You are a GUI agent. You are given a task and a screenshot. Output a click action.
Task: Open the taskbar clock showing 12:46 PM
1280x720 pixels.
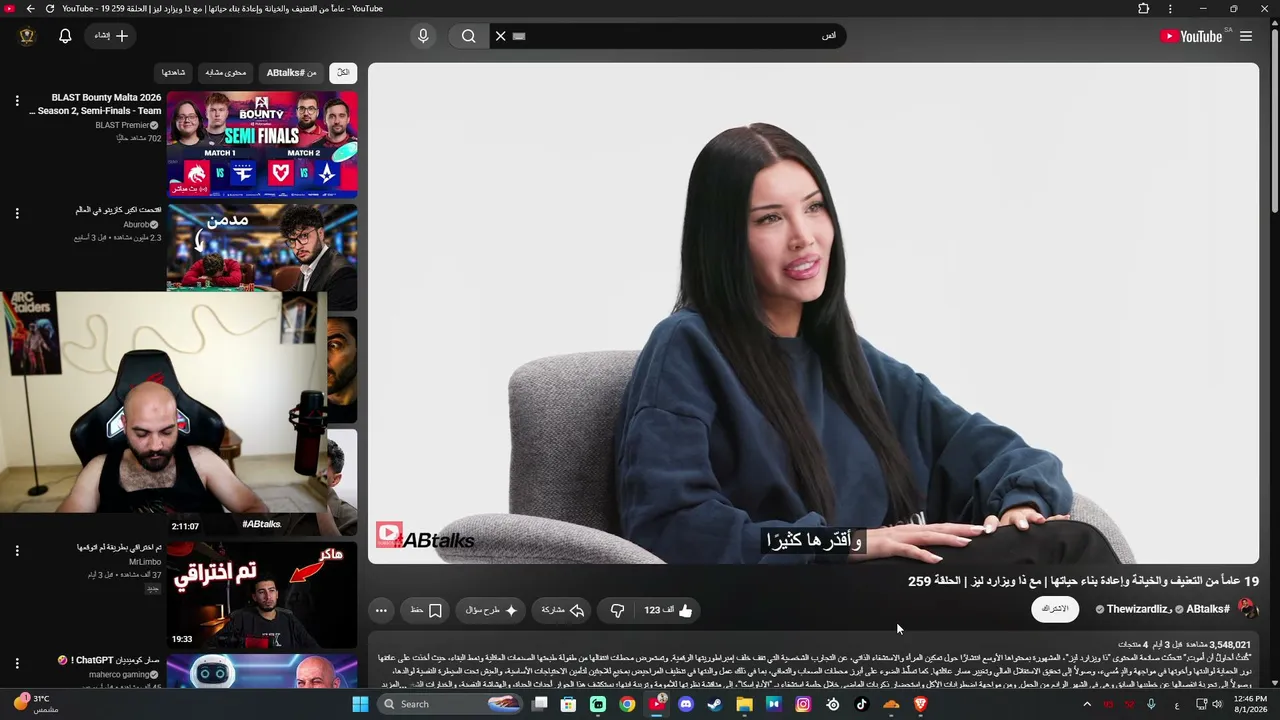[x=1250, y=704]
